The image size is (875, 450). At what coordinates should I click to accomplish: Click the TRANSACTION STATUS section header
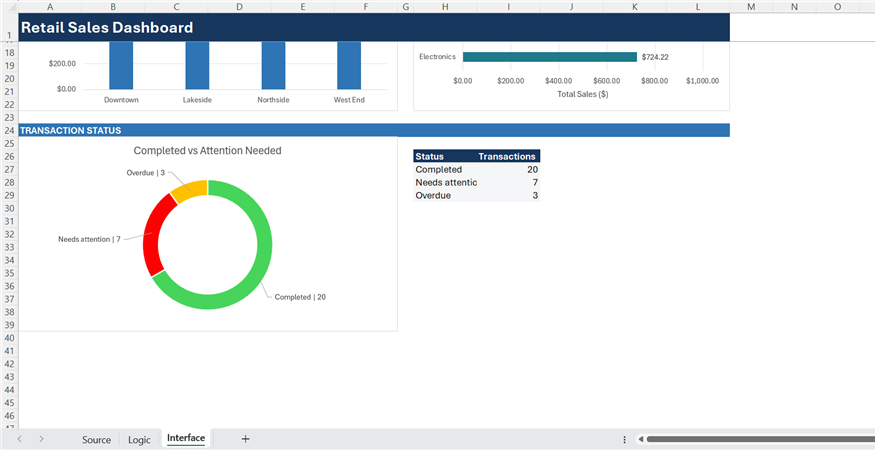pos(374,131)
